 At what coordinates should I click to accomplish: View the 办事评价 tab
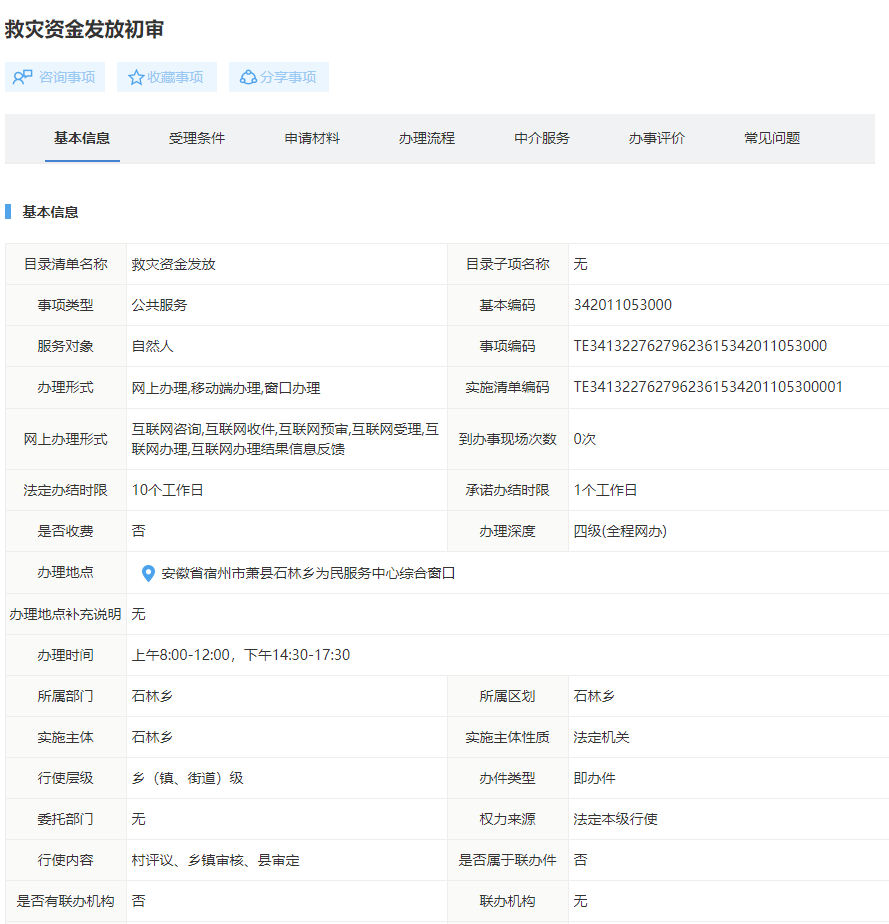657,138
